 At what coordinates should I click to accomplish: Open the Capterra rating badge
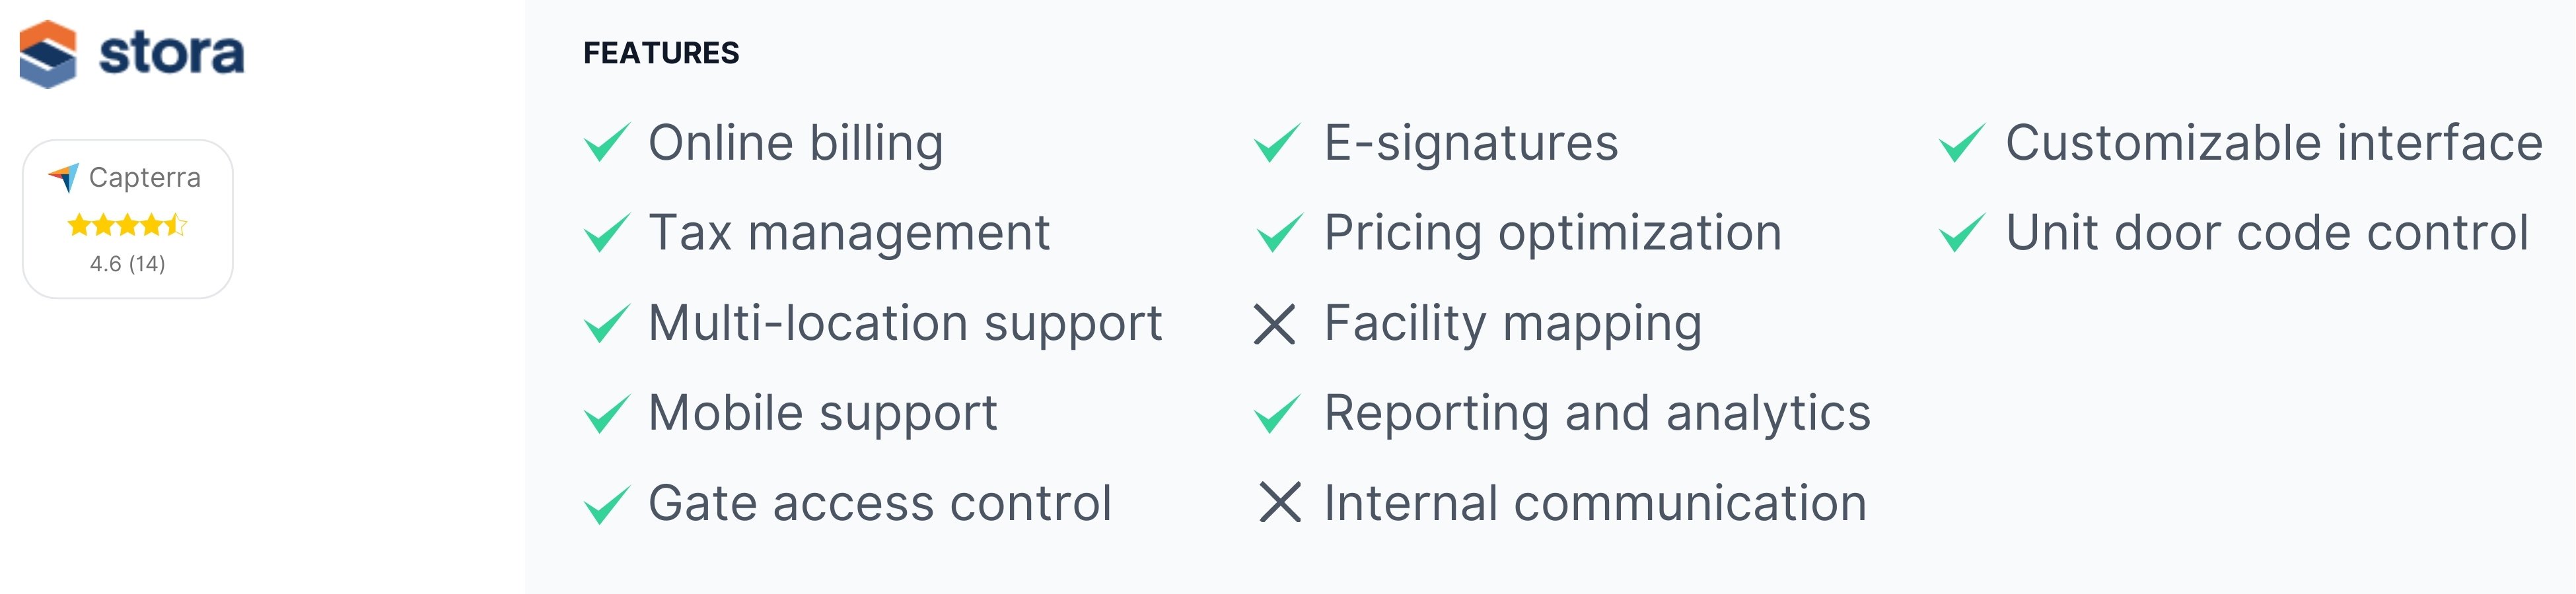pos(128,219)
